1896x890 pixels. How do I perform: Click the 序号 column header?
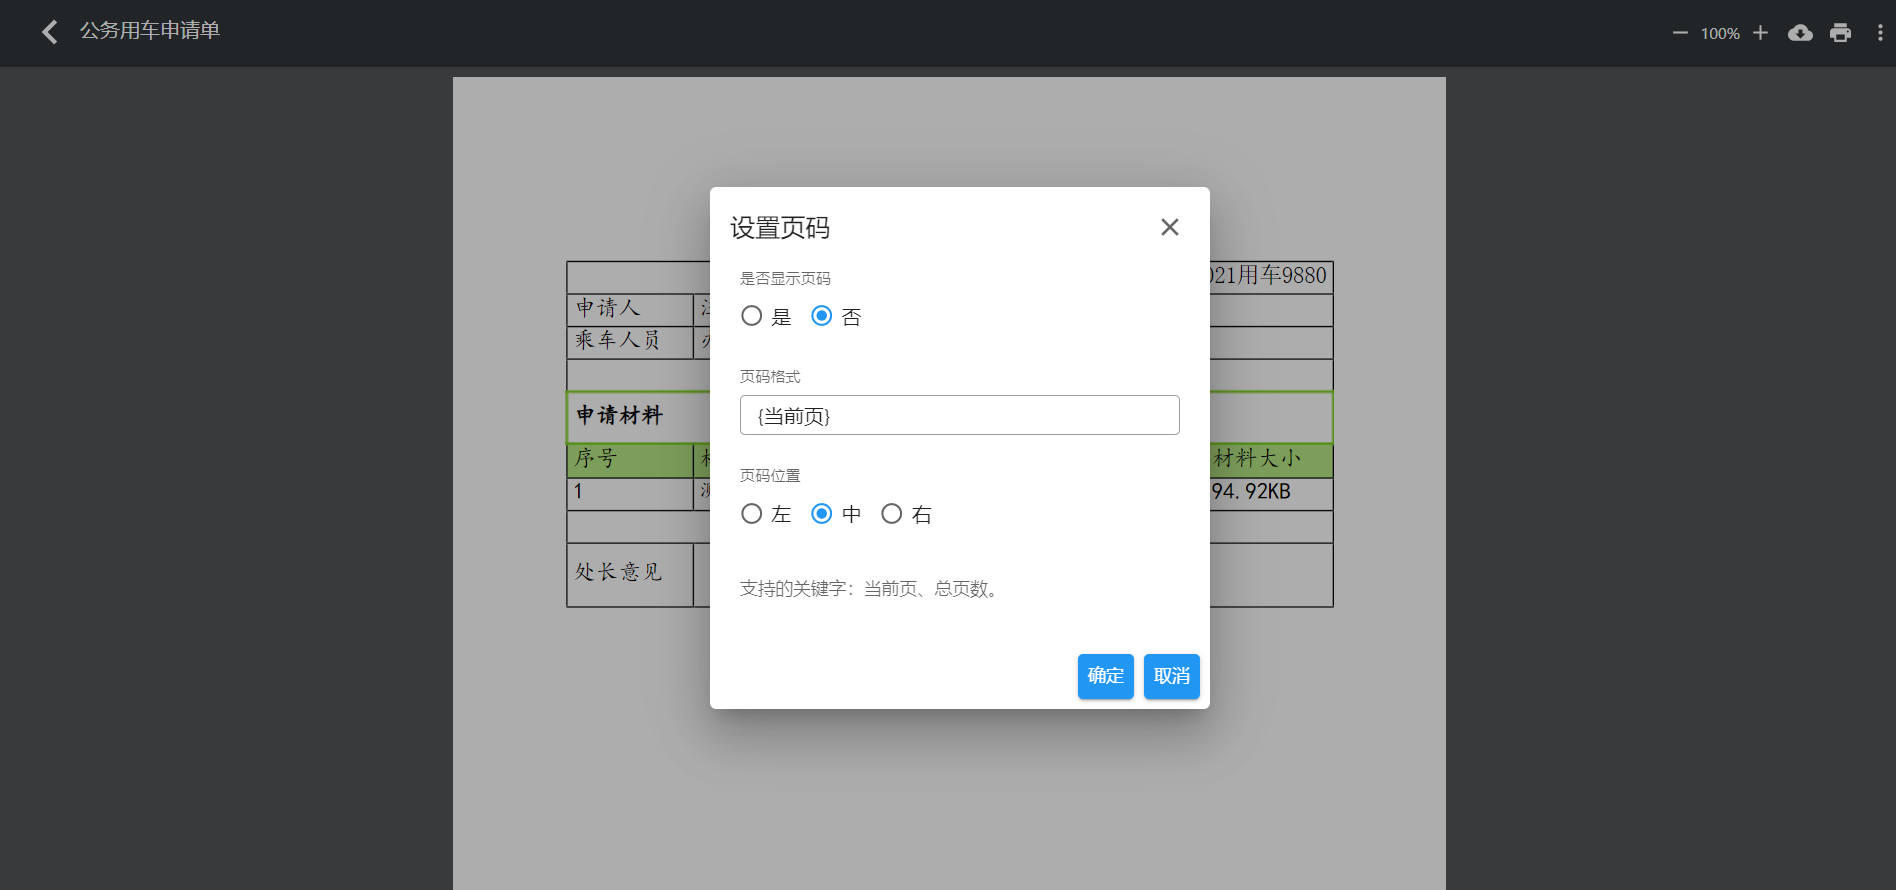[630, 460]
